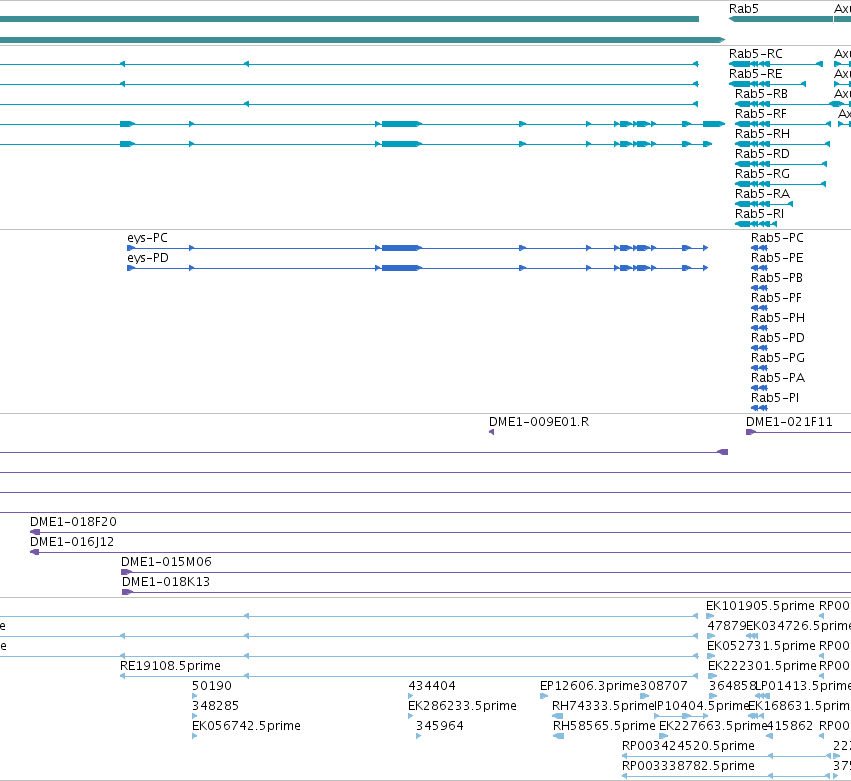Select the 364858 feature label
Screen dimensions: 851x781
(x=732, y=687)
